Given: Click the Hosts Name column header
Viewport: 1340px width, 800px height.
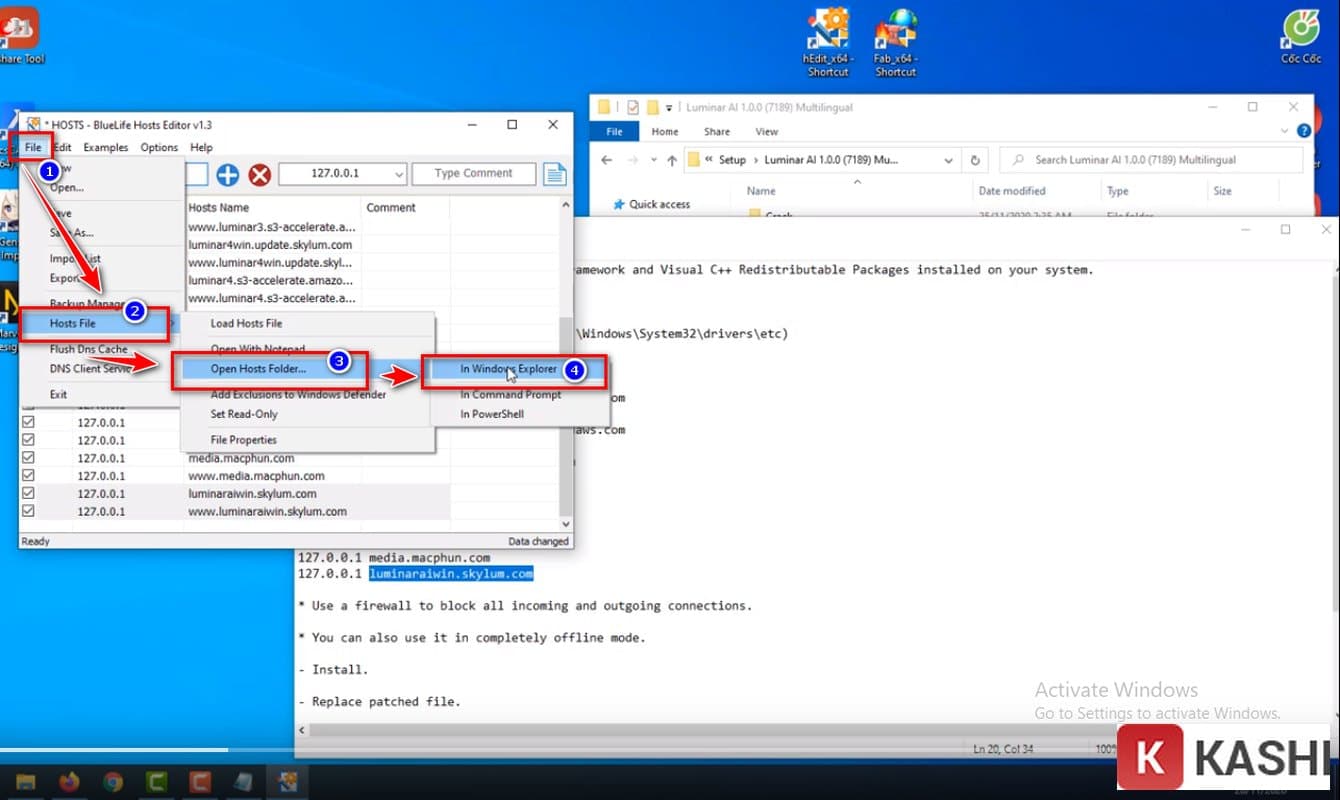Looking at the screenshot, I should coord(218,207).
